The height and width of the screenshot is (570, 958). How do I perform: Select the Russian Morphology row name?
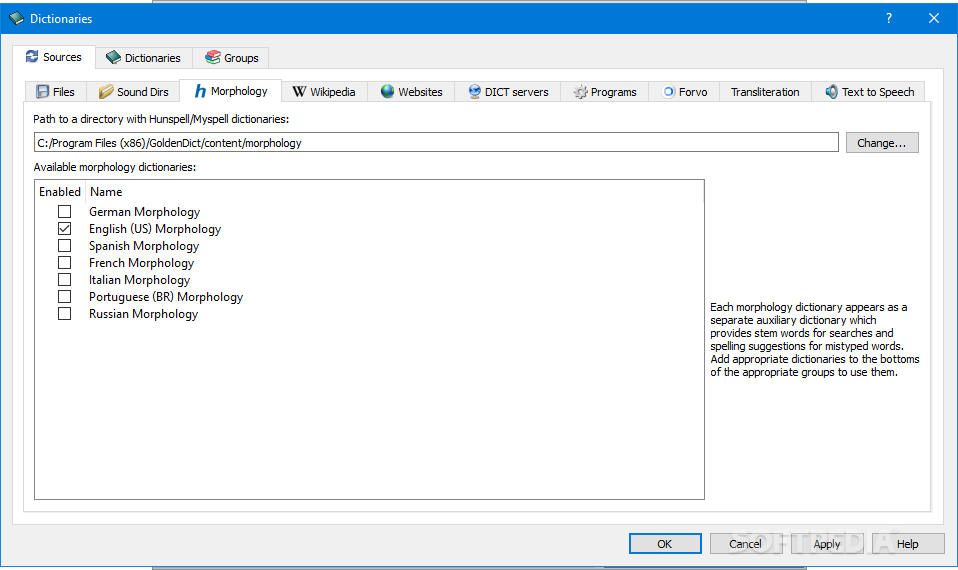click(144, 314)
